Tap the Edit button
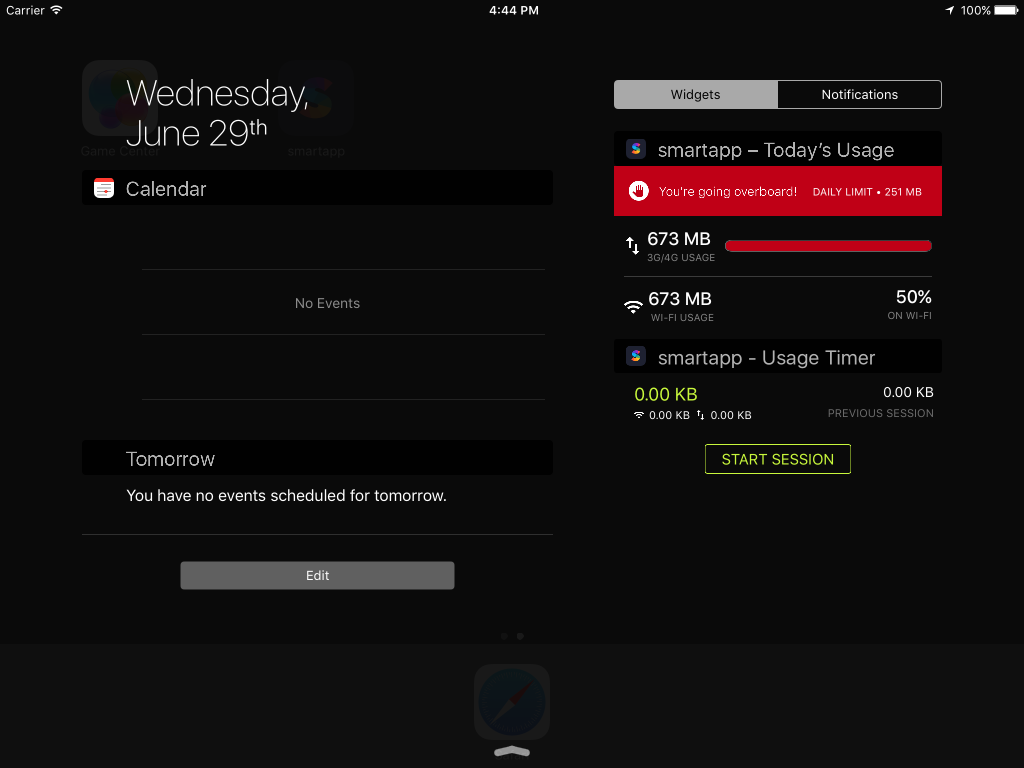The width and height of the screenshot is (1024, 768). point(317,575)
